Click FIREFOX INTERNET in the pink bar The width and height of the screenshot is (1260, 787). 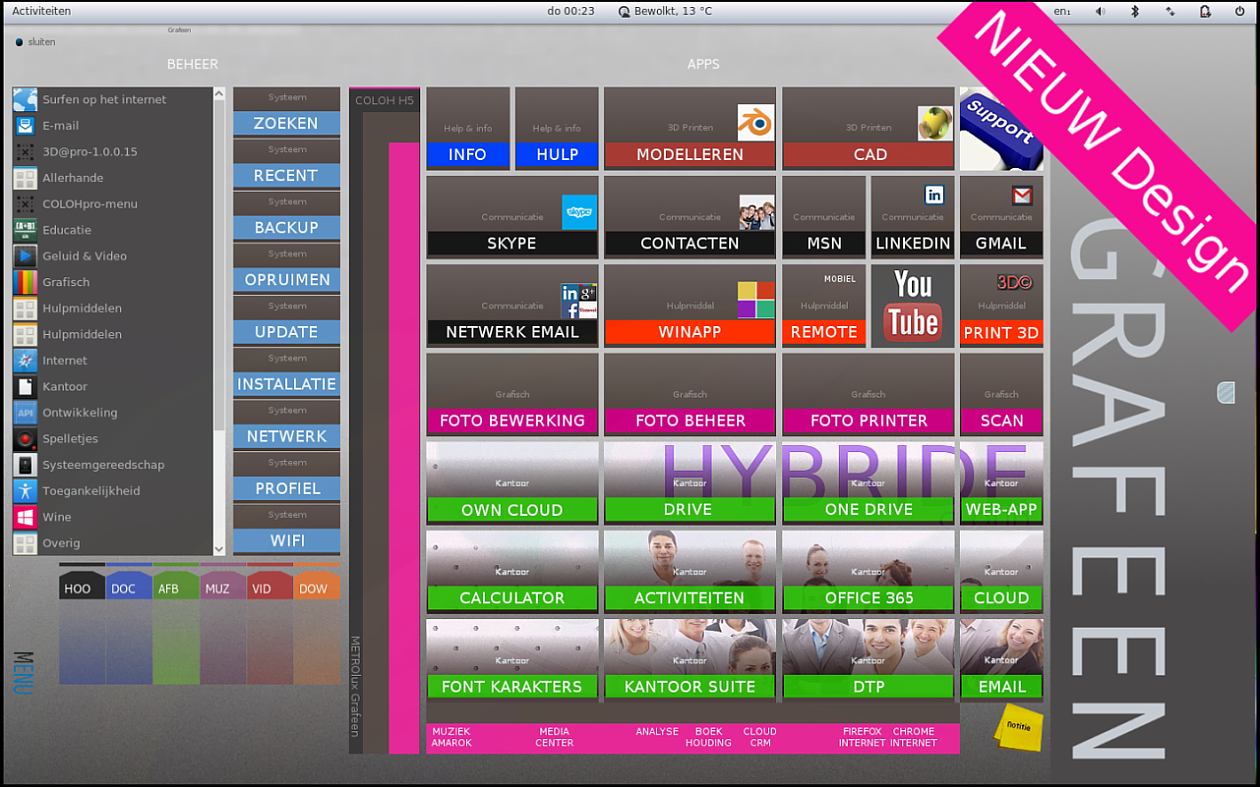click(862, 737)
